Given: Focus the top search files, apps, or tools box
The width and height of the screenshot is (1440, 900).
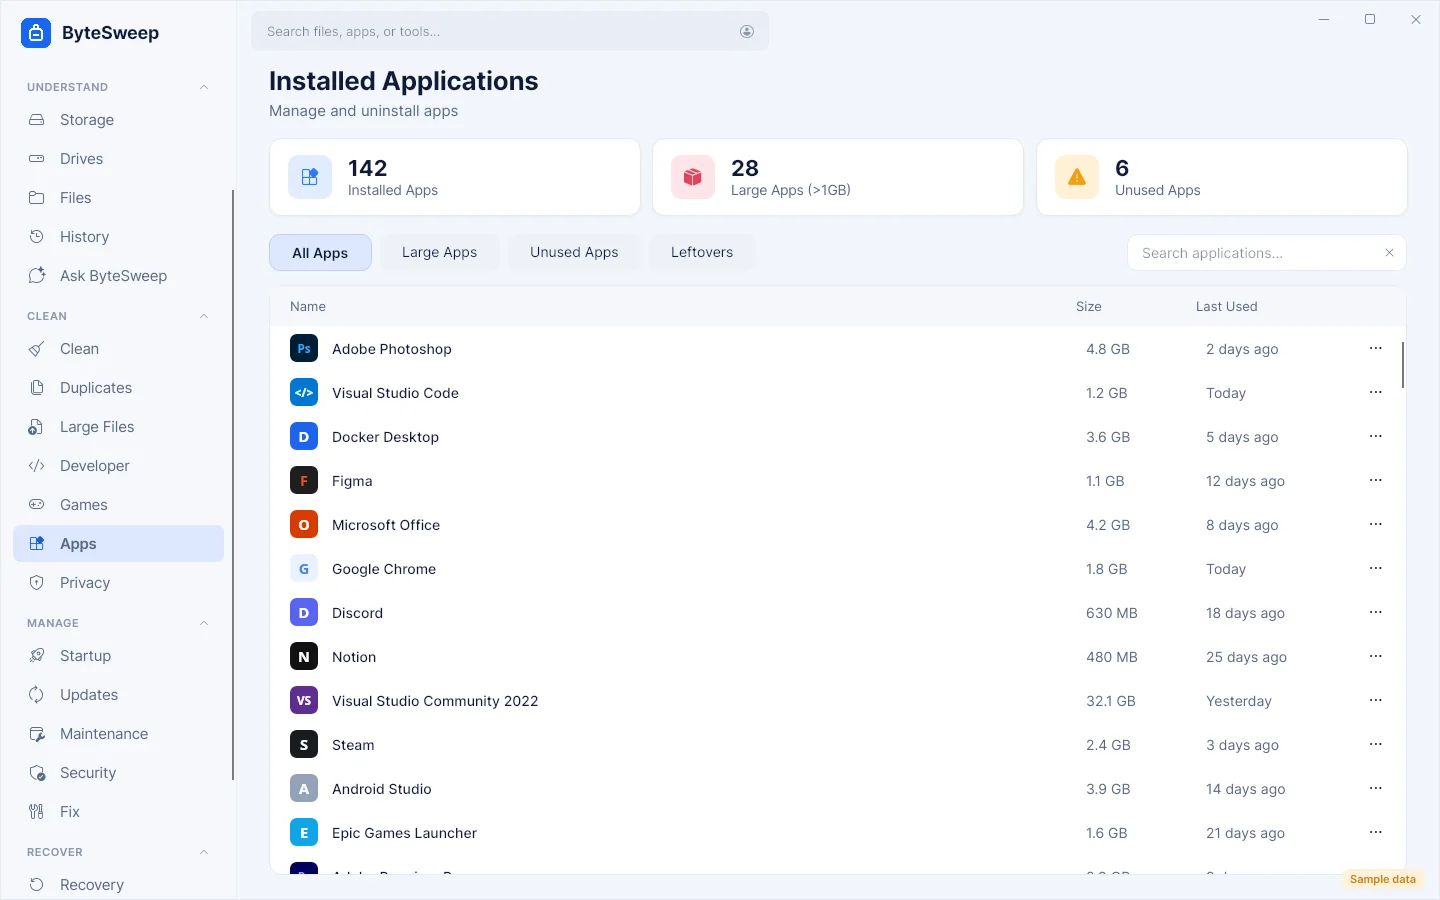Looking at the screenshot, I should (510, 32).
